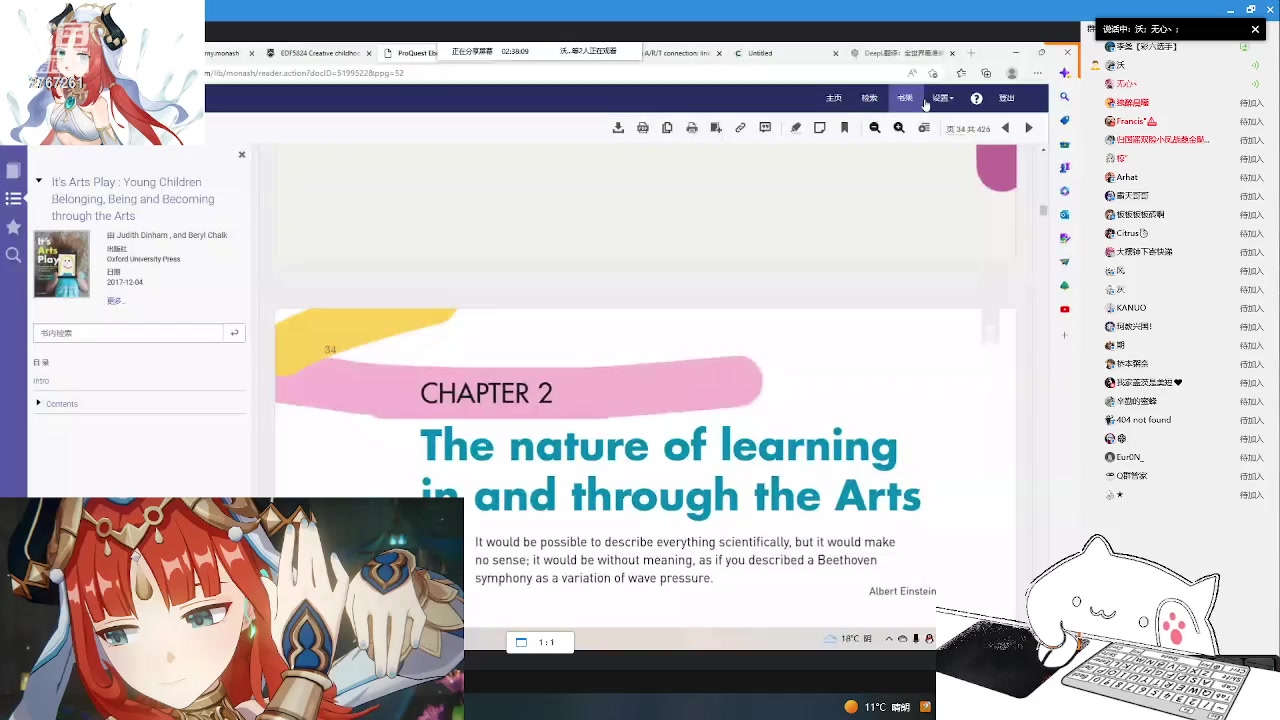Select the highlighter tool
Screen dimensions: 1280x720
(795, 128)
